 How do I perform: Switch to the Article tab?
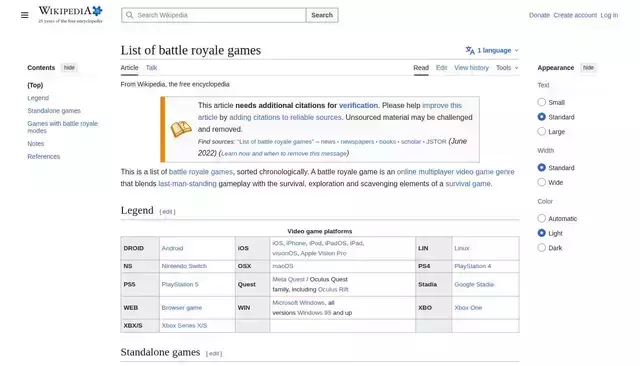tap(129, 68)
